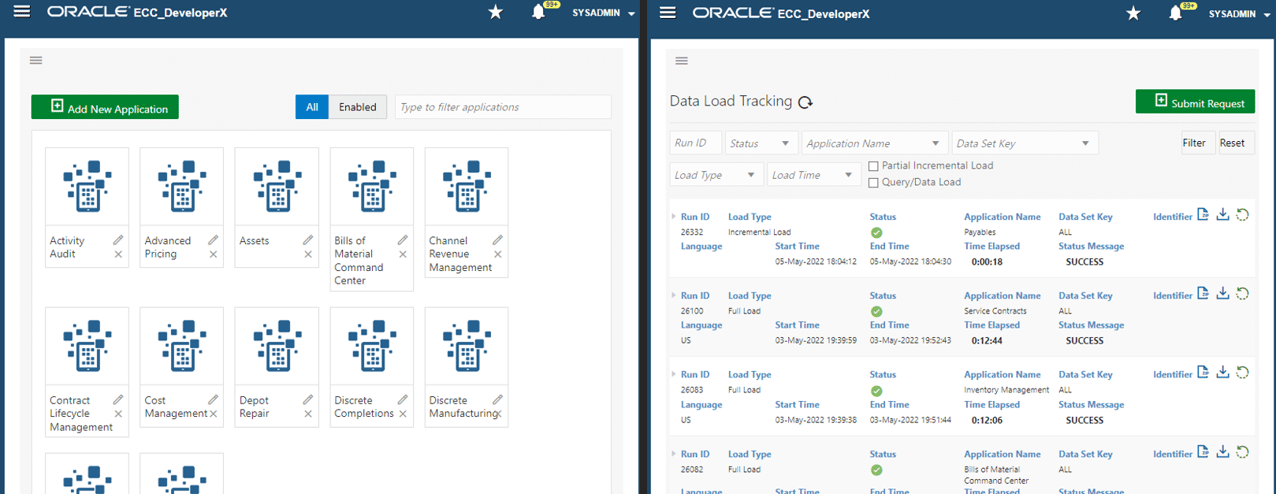
Task: Download log for Run ID 26332
Action: [1222, 215]
